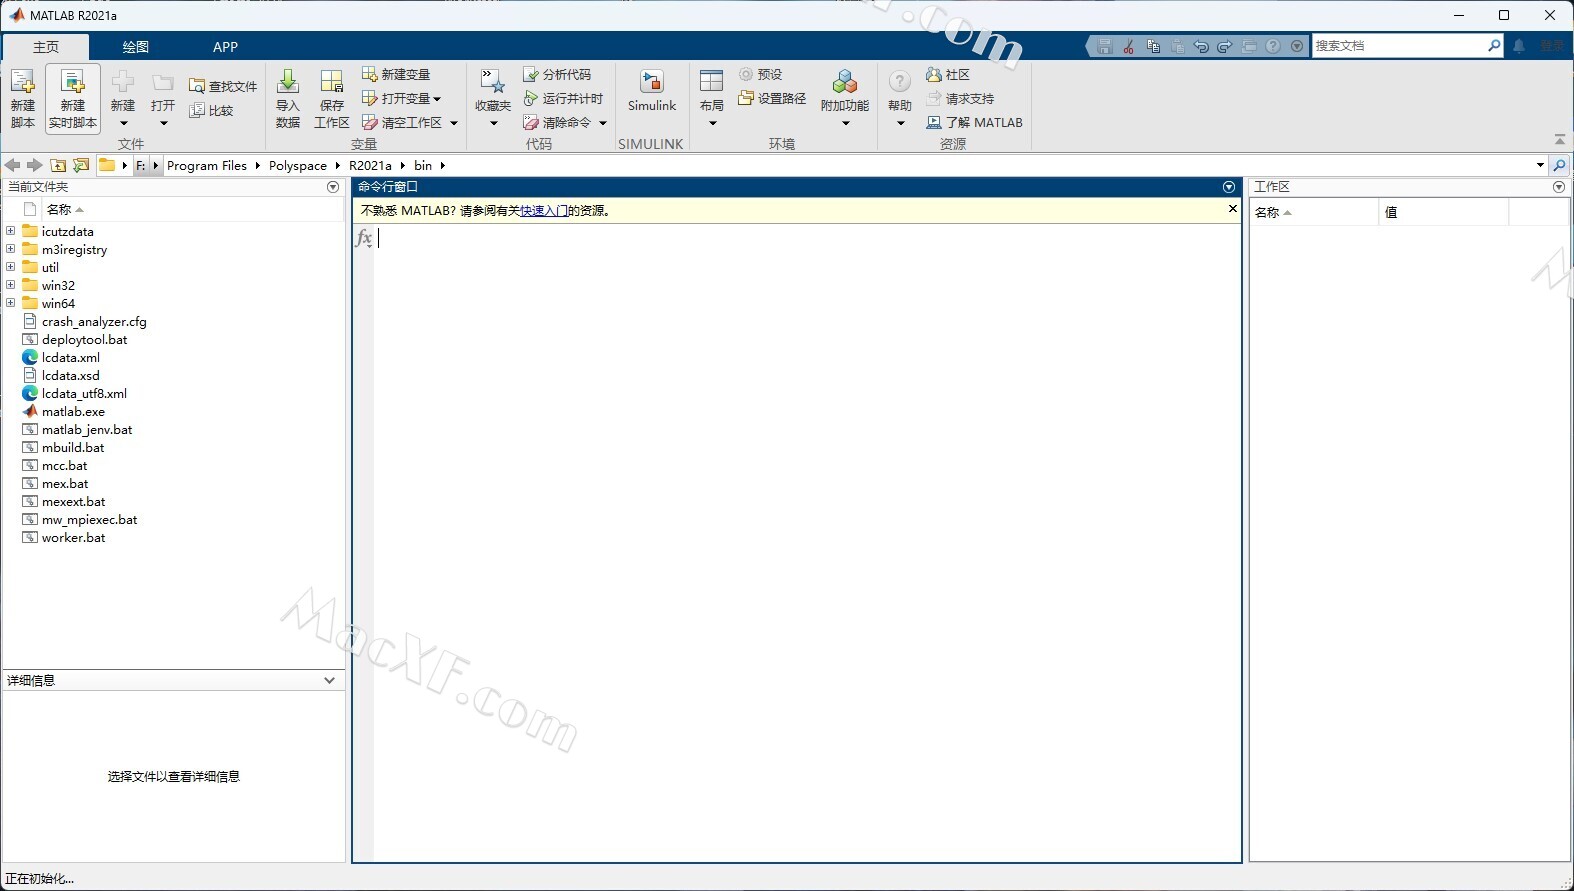
Task: Collapse the Details (详细信息) panel chevron
Action: click(x=329, y=680)
